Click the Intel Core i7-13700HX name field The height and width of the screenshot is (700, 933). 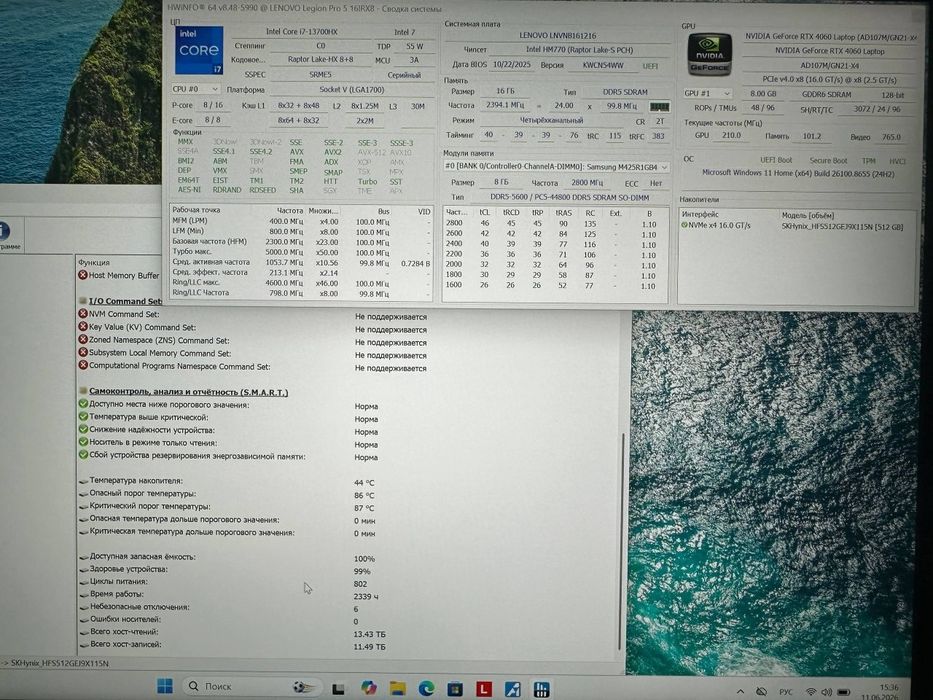coord(319,32)
